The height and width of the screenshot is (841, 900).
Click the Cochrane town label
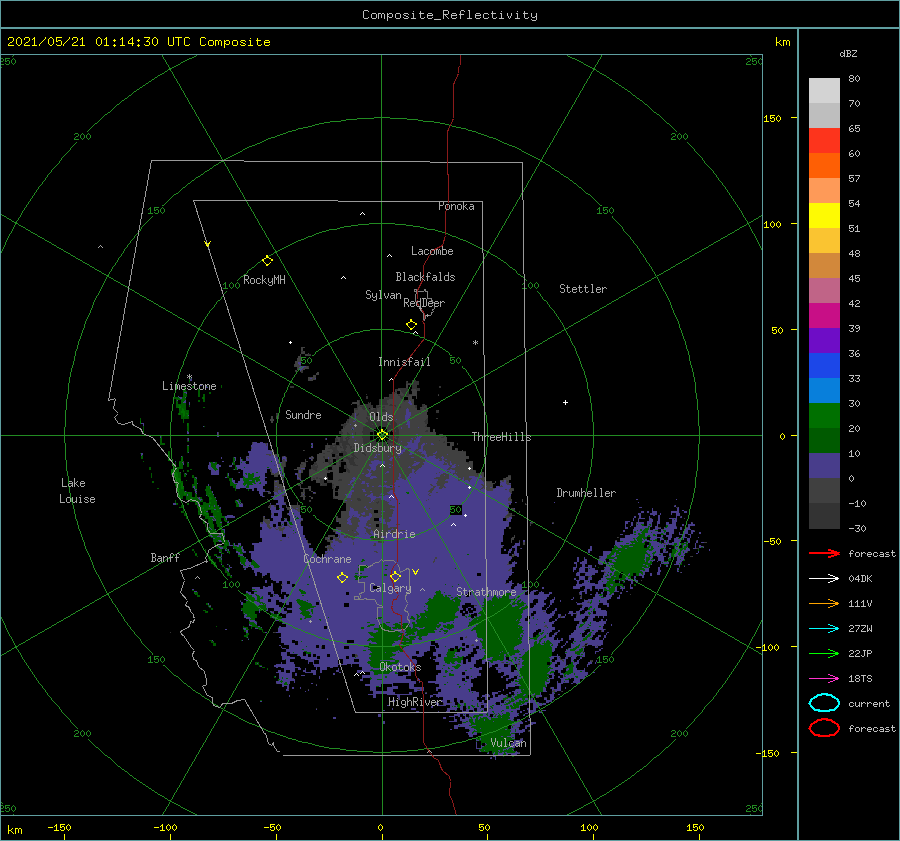coord(327,559)
